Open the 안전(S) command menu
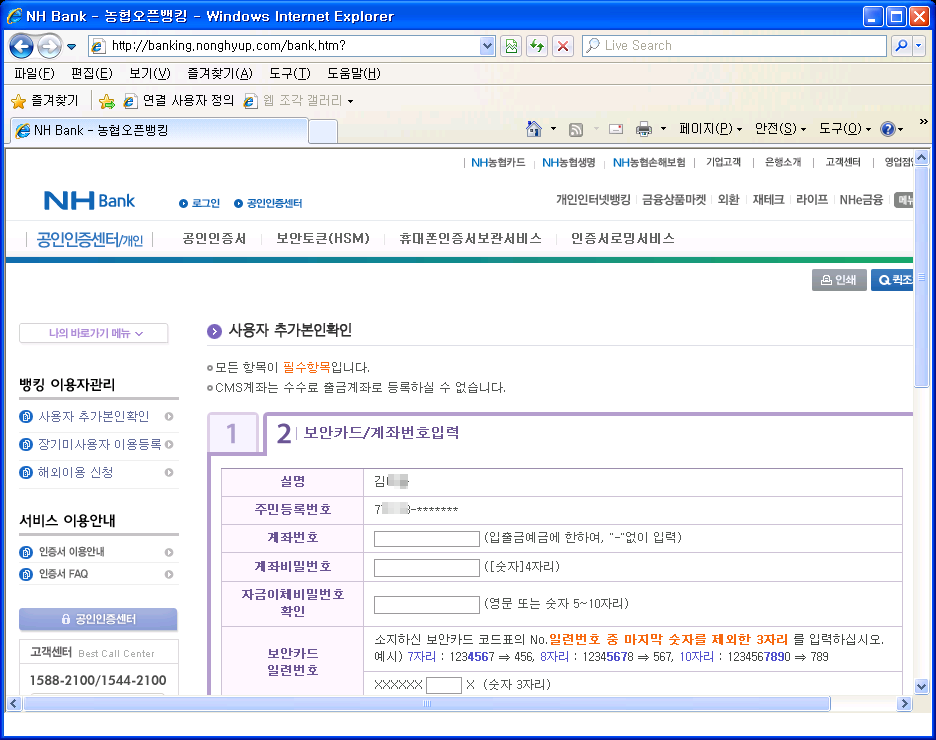Image resolution: width=936 pixels, height=740 pixels. coord(780,129)
